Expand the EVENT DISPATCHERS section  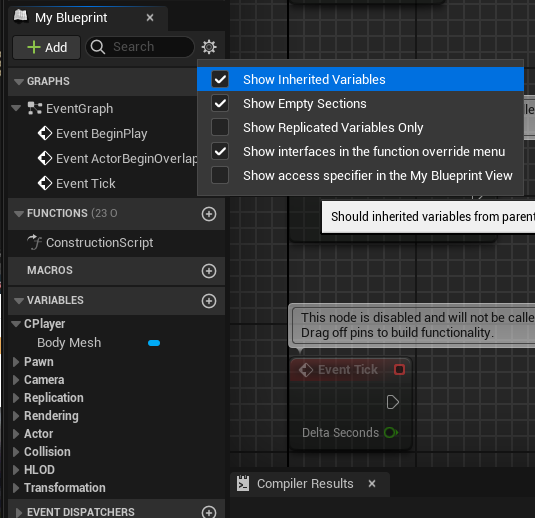(x=19, y=512)
